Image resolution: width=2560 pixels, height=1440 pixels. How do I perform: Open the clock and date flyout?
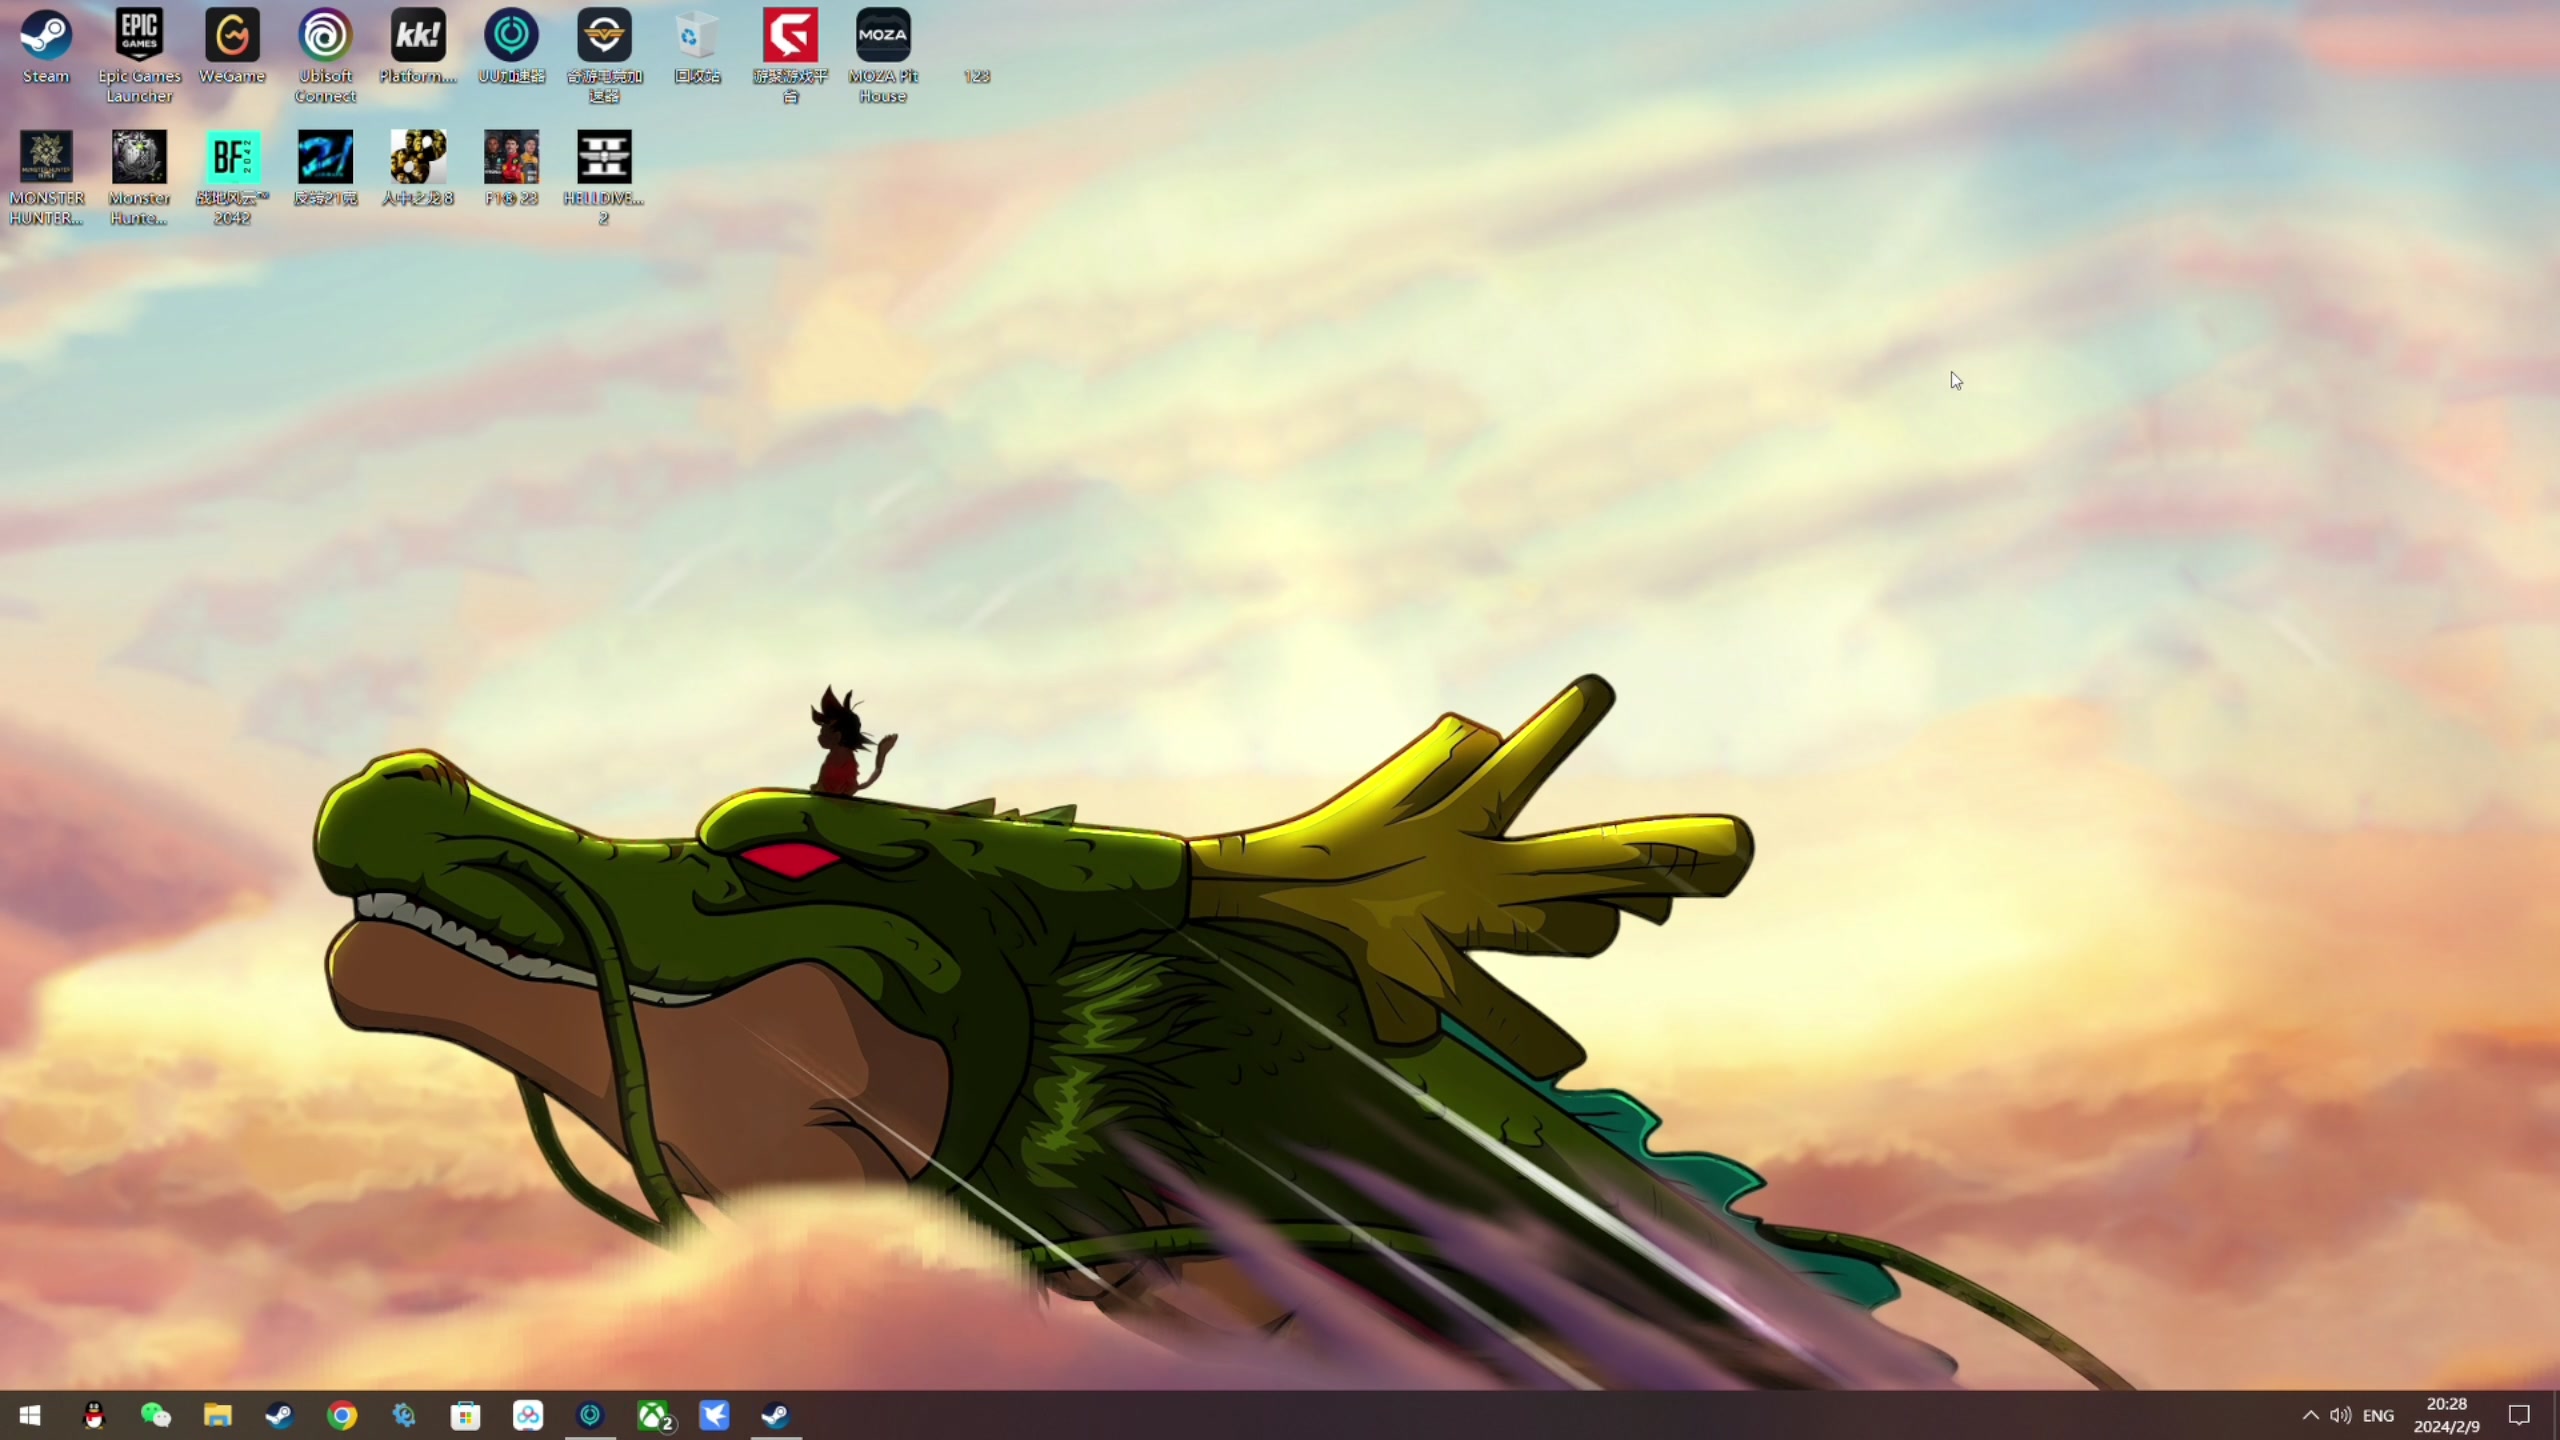pos(2446,1415)
